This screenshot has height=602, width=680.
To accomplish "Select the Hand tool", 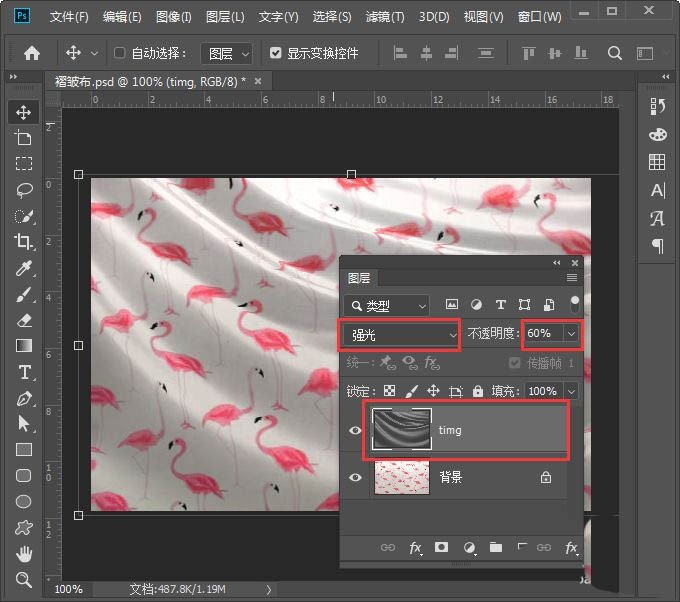I will [x=23, y=553].
